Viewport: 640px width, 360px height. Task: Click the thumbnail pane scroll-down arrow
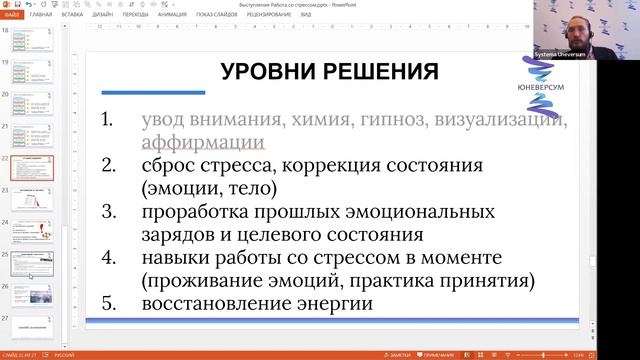pos(64,346)
